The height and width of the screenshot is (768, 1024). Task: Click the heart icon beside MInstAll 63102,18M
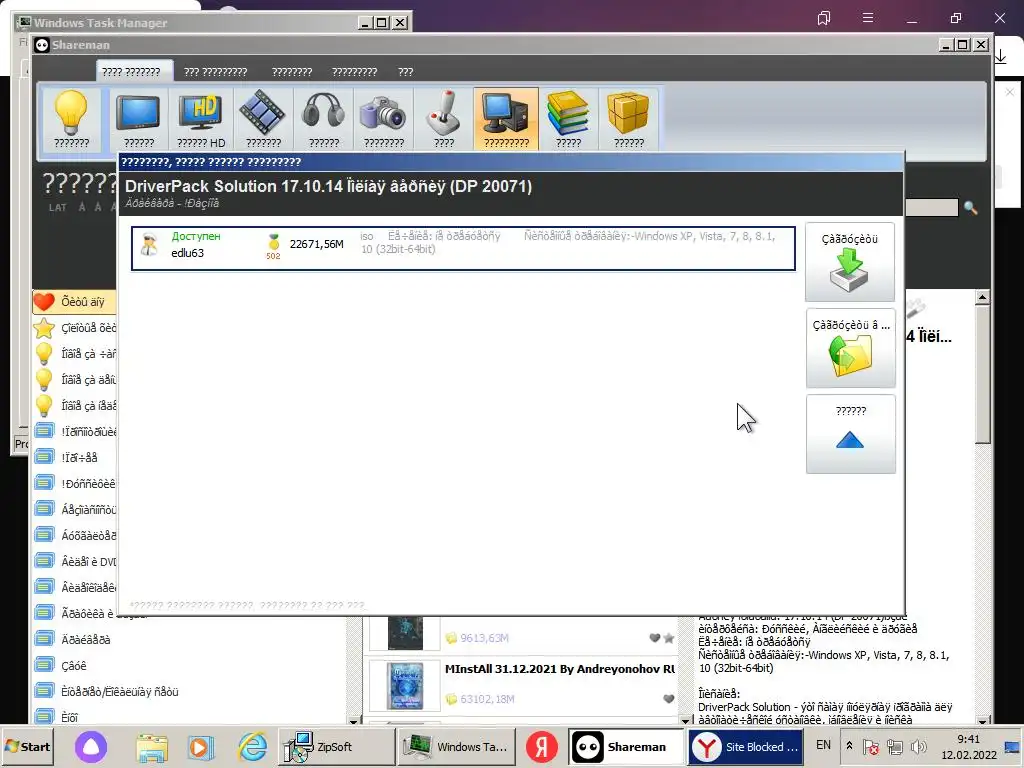point(668,699)
